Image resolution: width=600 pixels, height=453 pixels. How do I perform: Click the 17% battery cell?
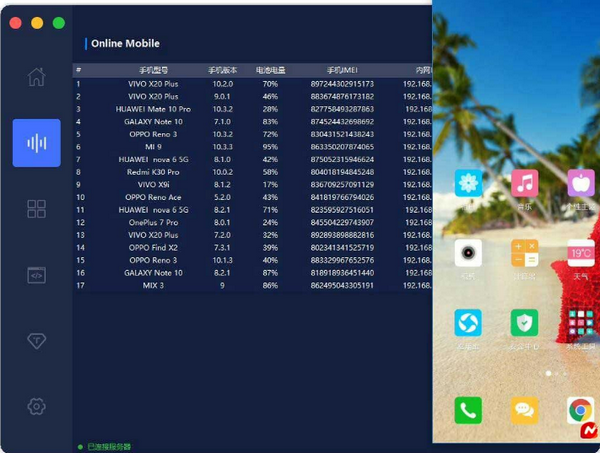pos(270,185)
